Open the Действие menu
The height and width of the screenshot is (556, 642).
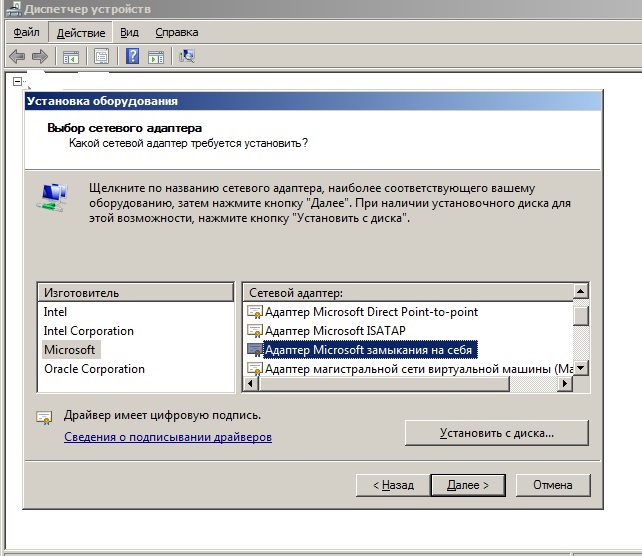[80, 32]
